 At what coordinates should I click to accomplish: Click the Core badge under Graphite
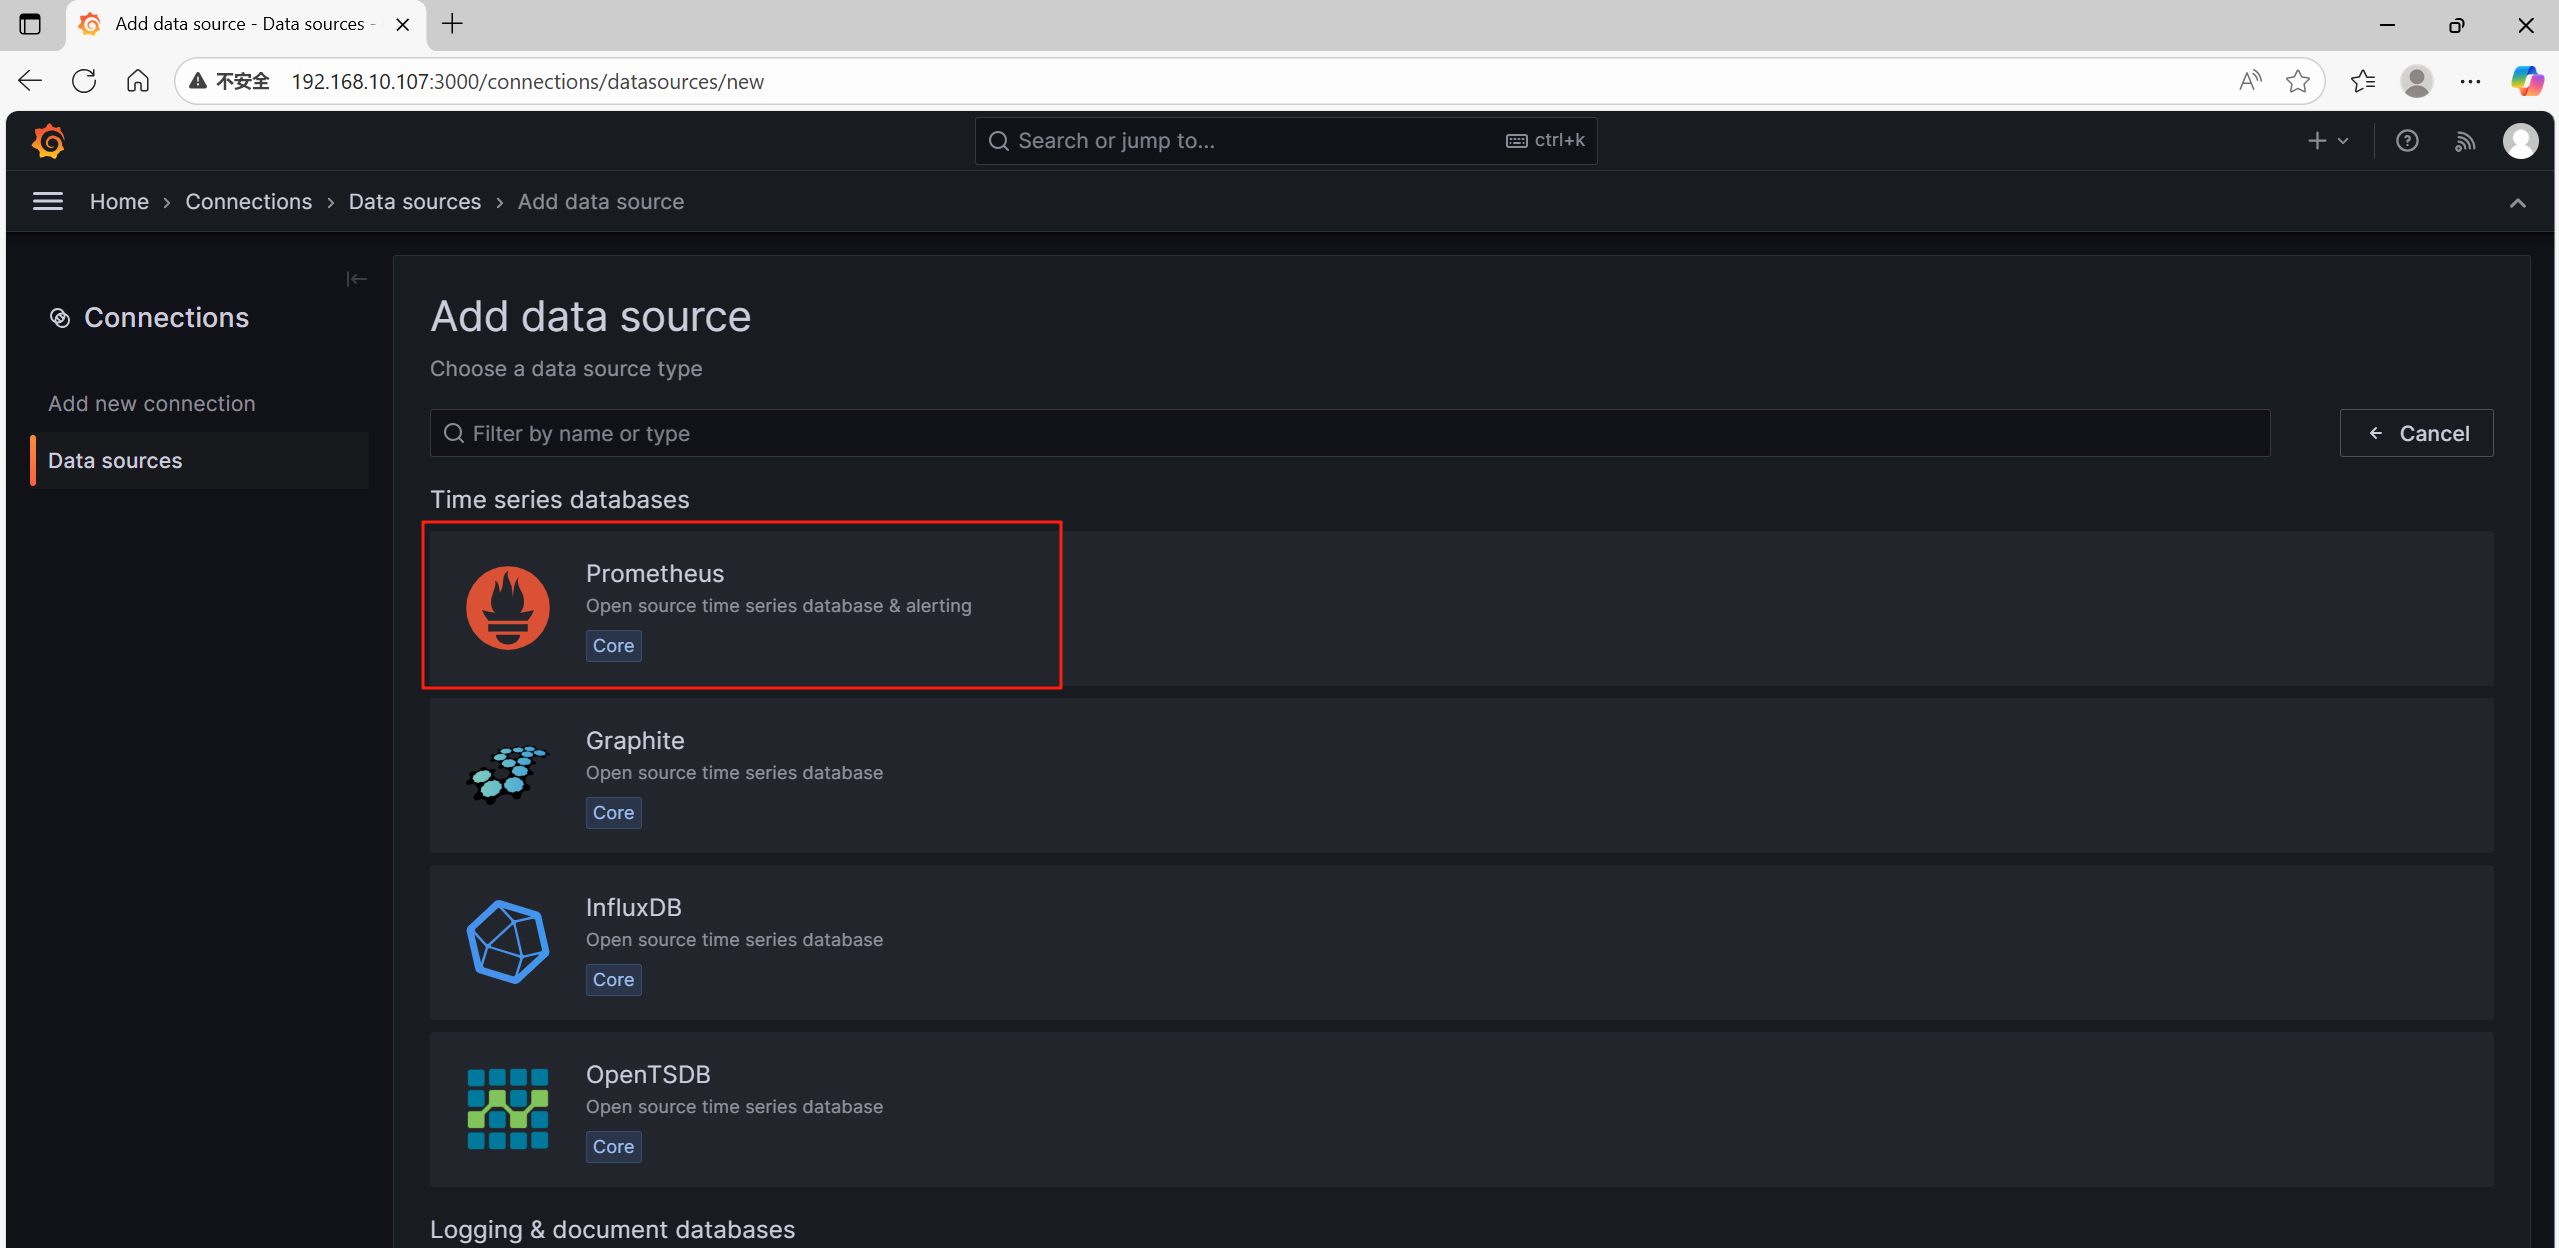click(x=613, y=813)
